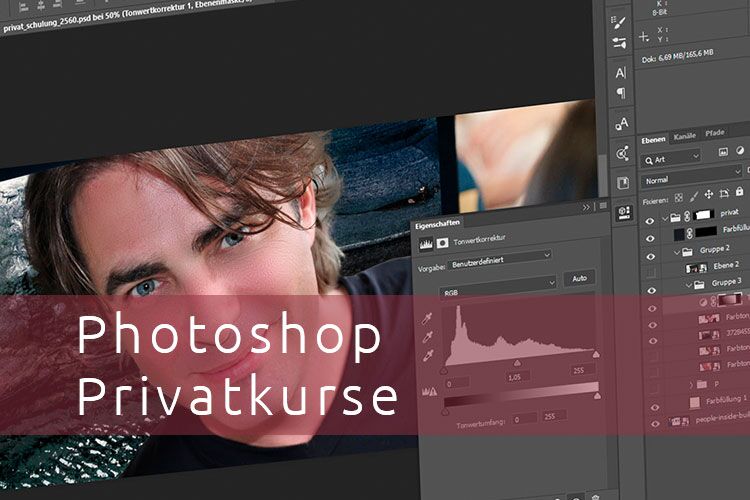Viewport: 750px width, 500px height.
Task: Open the Brushes panel icon with slider
Action: pos(619,43)
